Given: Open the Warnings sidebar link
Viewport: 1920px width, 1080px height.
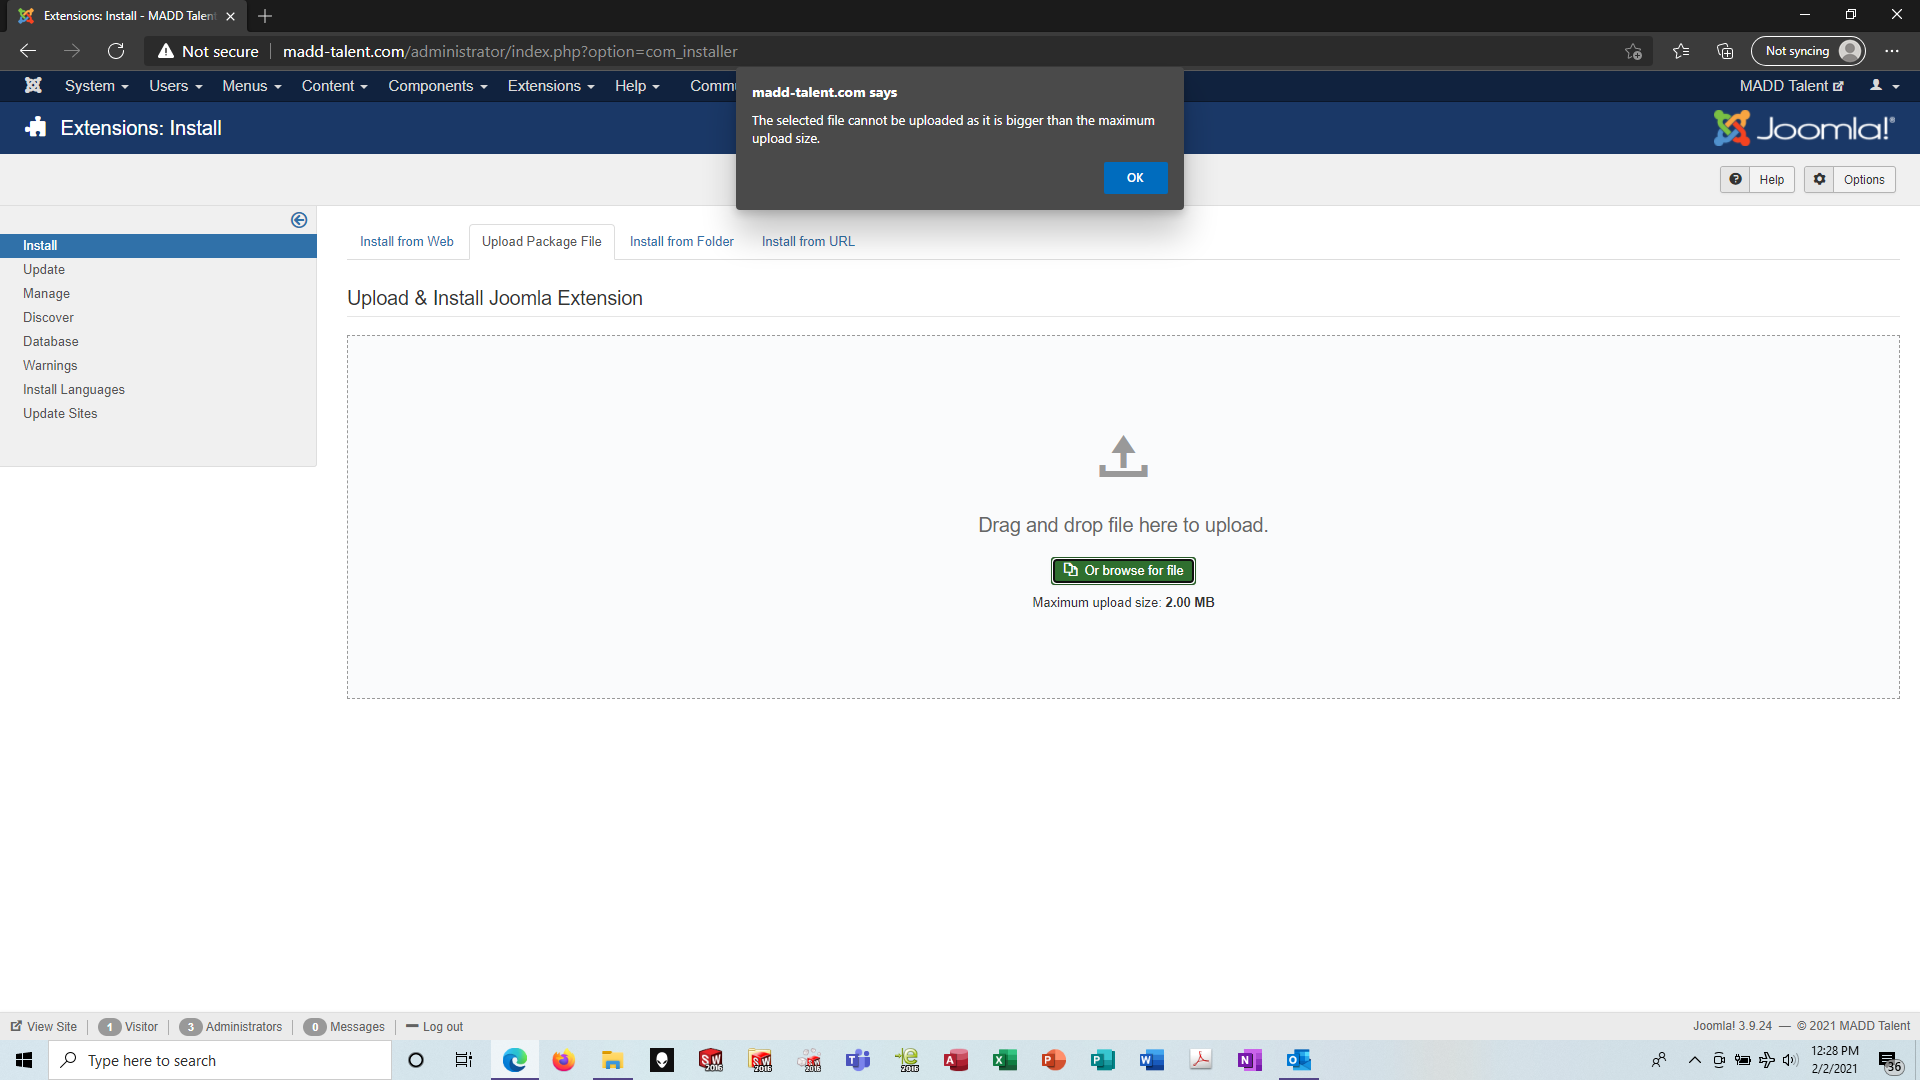Looking at the screenshot, I should [x=50, y=365].
